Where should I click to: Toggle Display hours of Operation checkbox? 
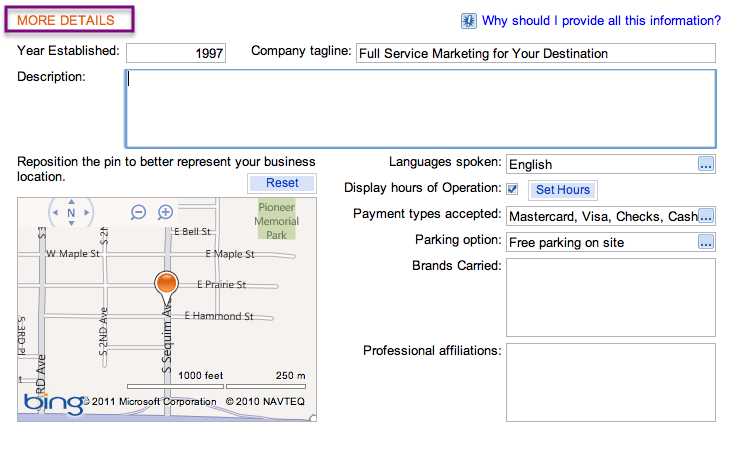pyautogui.click(x=513, y=189)
